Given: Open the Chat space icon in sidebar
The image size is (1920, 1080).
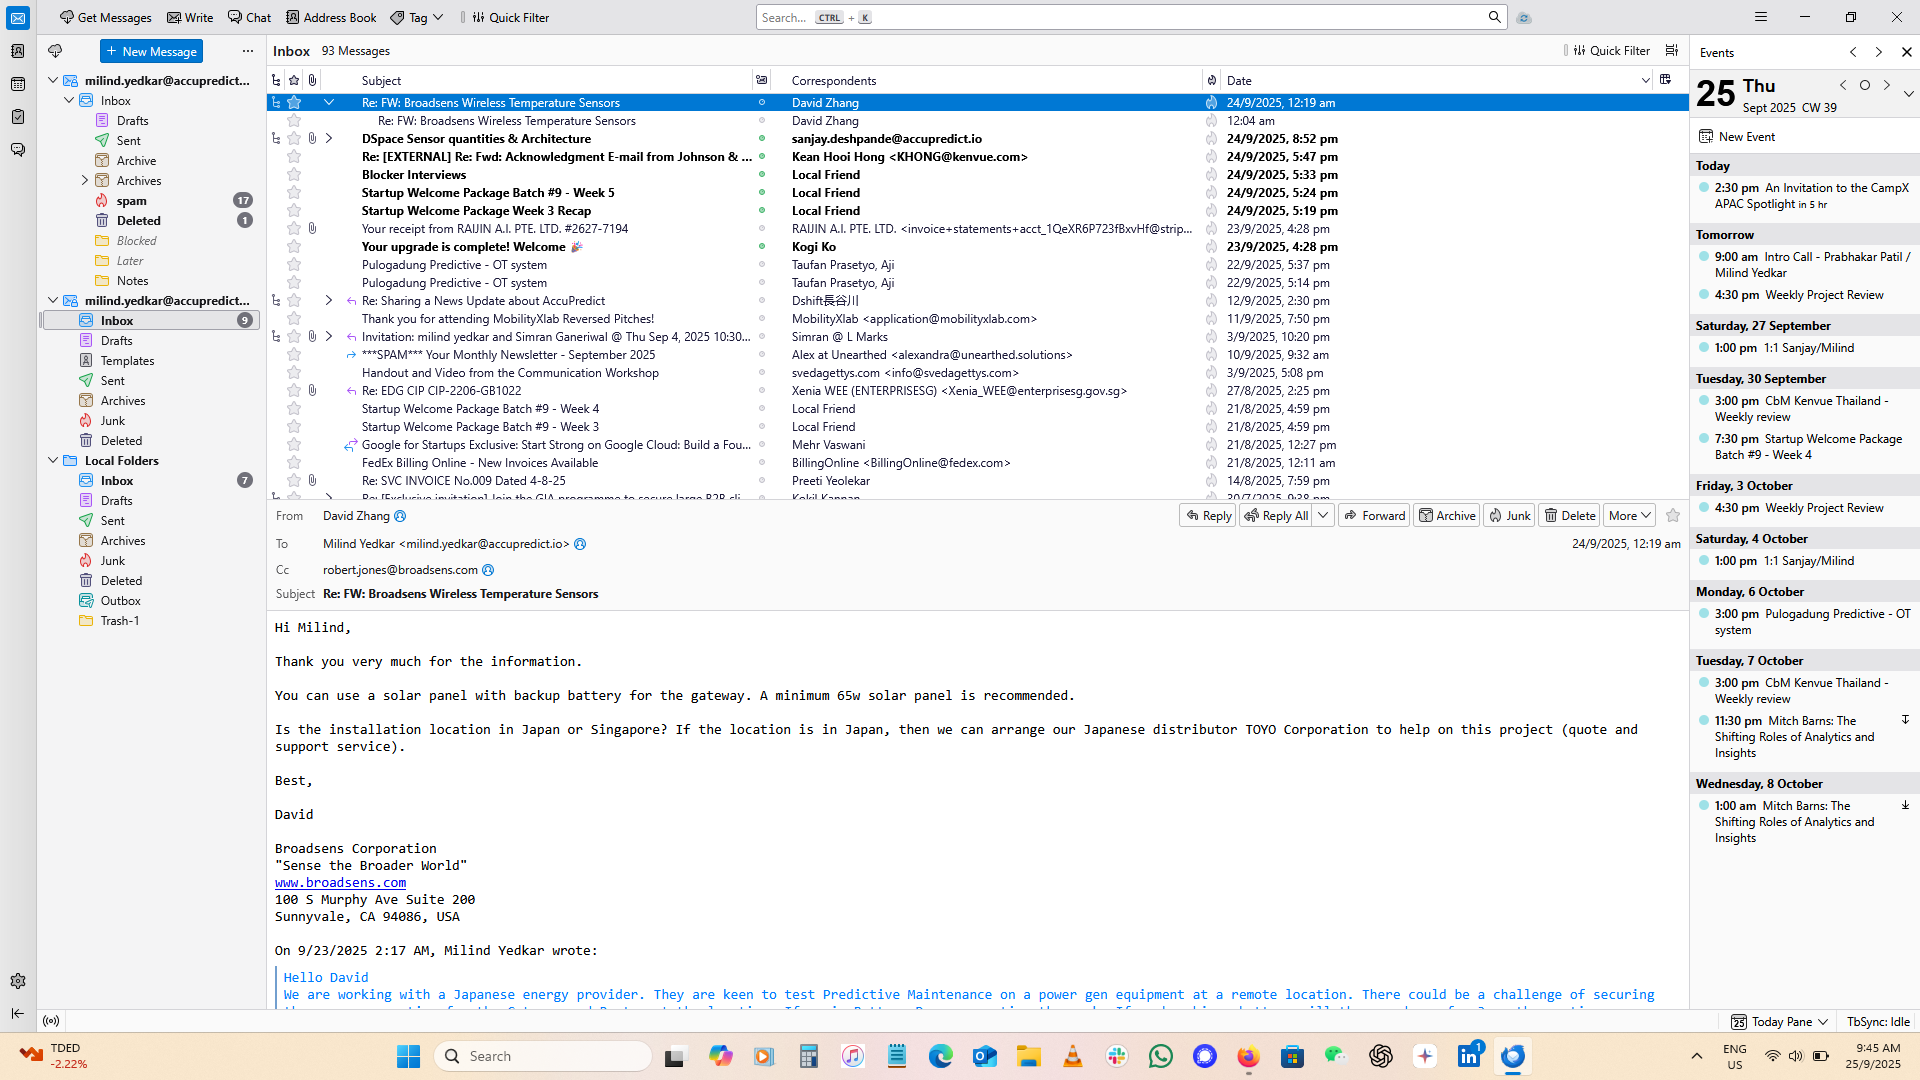Looking at the screenshot, I should point(18,150).
